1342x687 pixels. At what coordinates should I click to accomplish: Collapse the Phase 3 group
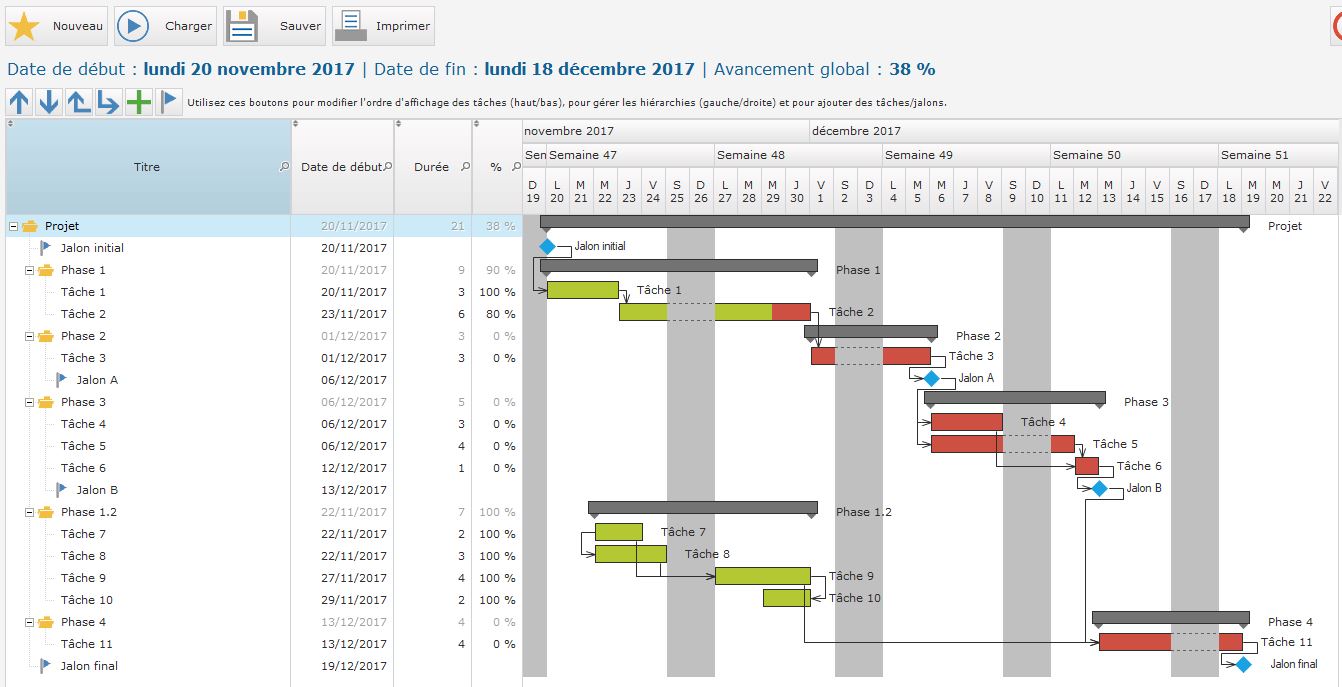click(30, 402)
